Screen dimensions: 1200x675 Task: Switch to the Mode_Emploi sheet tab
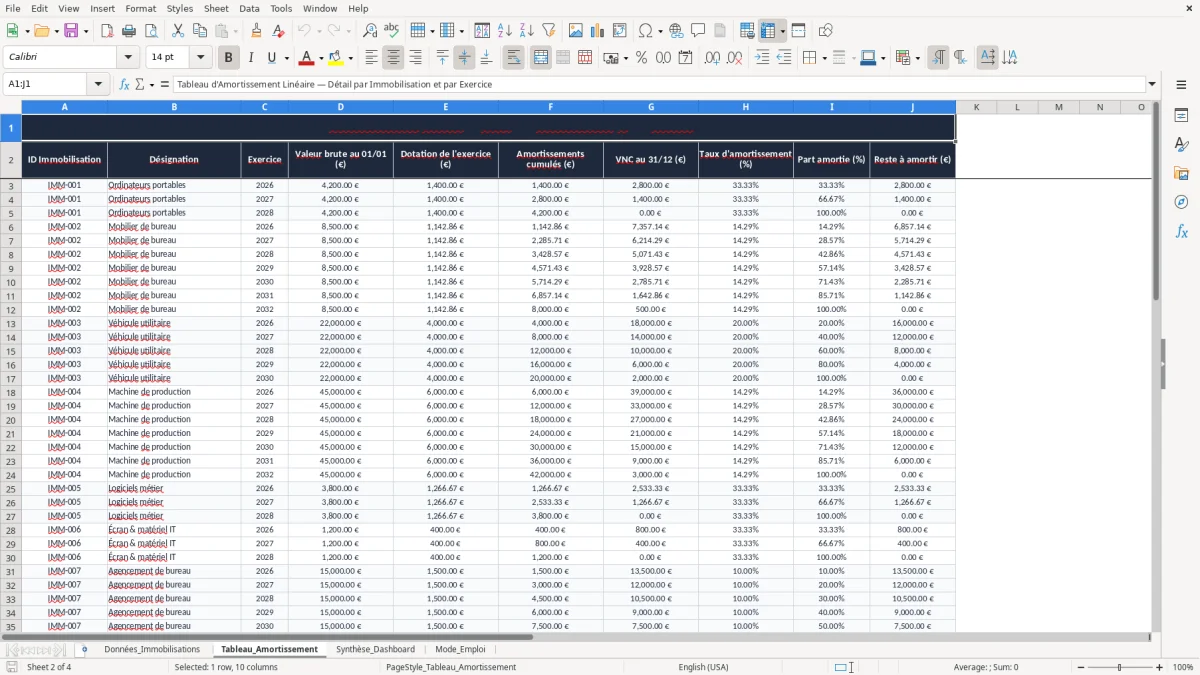(460, 649)
